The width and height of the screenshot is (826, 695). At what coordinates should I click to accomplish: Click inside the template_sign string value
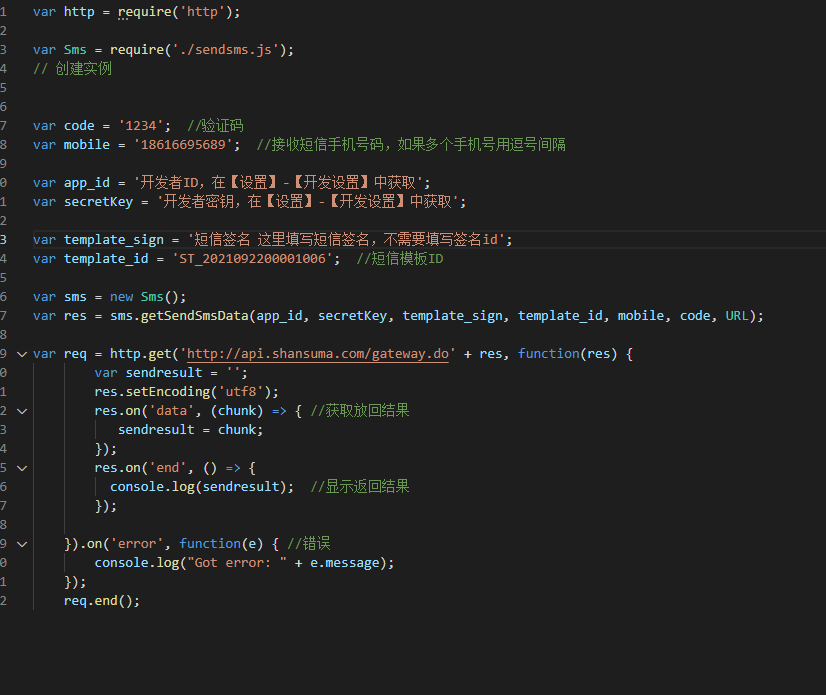point(340,240)
